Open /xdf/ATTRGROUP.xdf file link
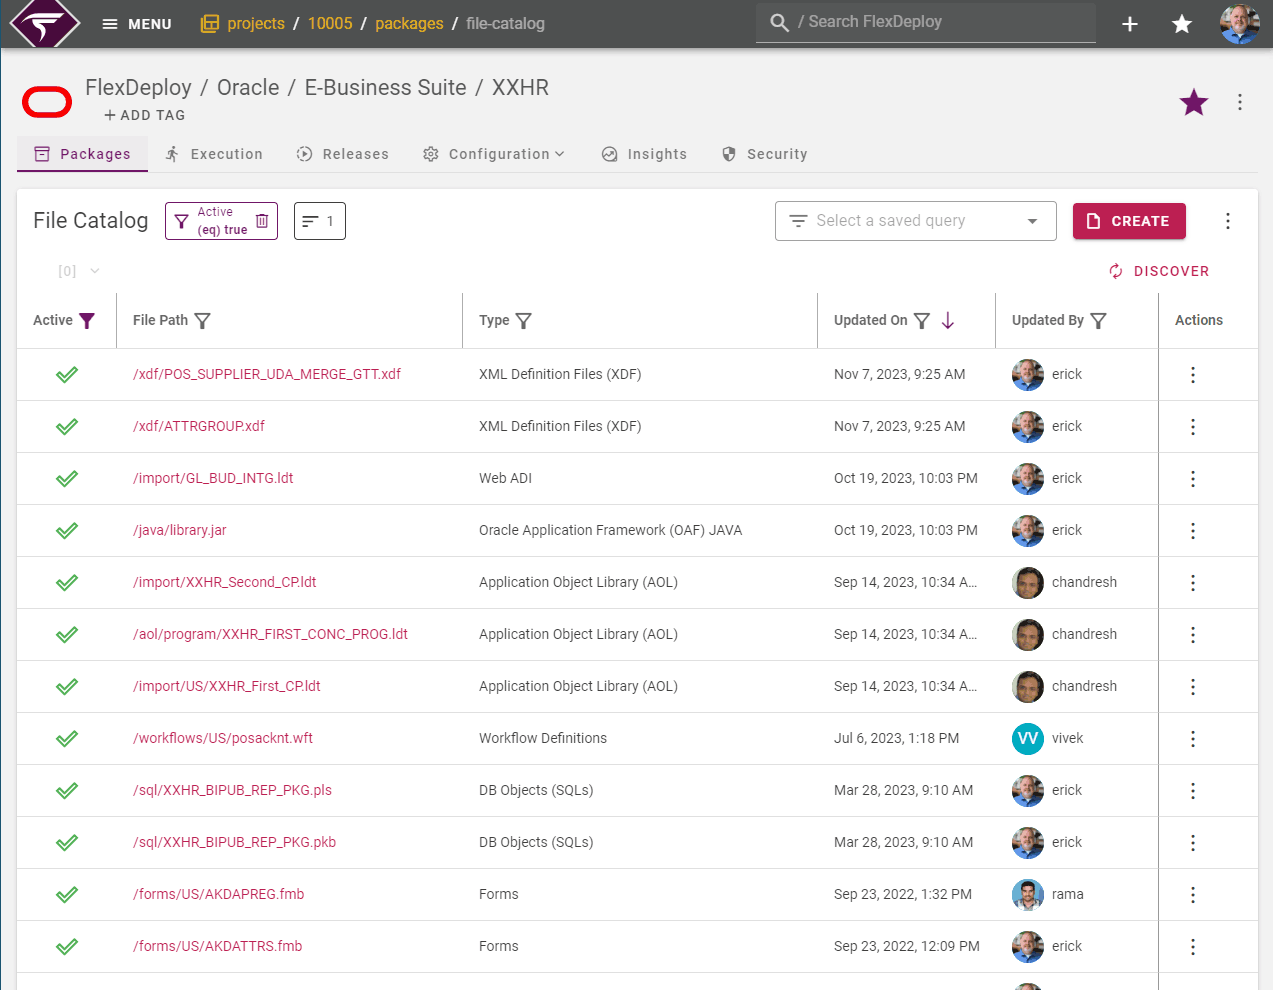1273x990 pixels. (199, 426)
